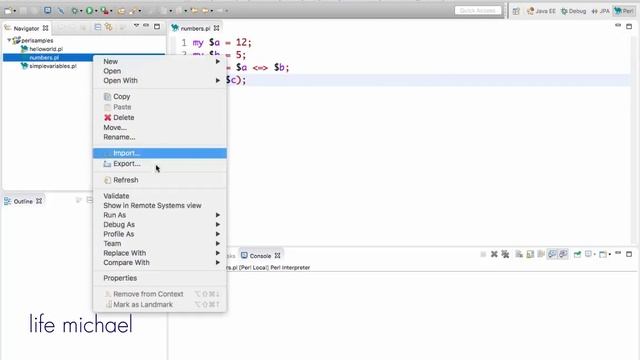Choose Refresh from the context menu
Screen dimensions: 640x360
tap(160, 180)
